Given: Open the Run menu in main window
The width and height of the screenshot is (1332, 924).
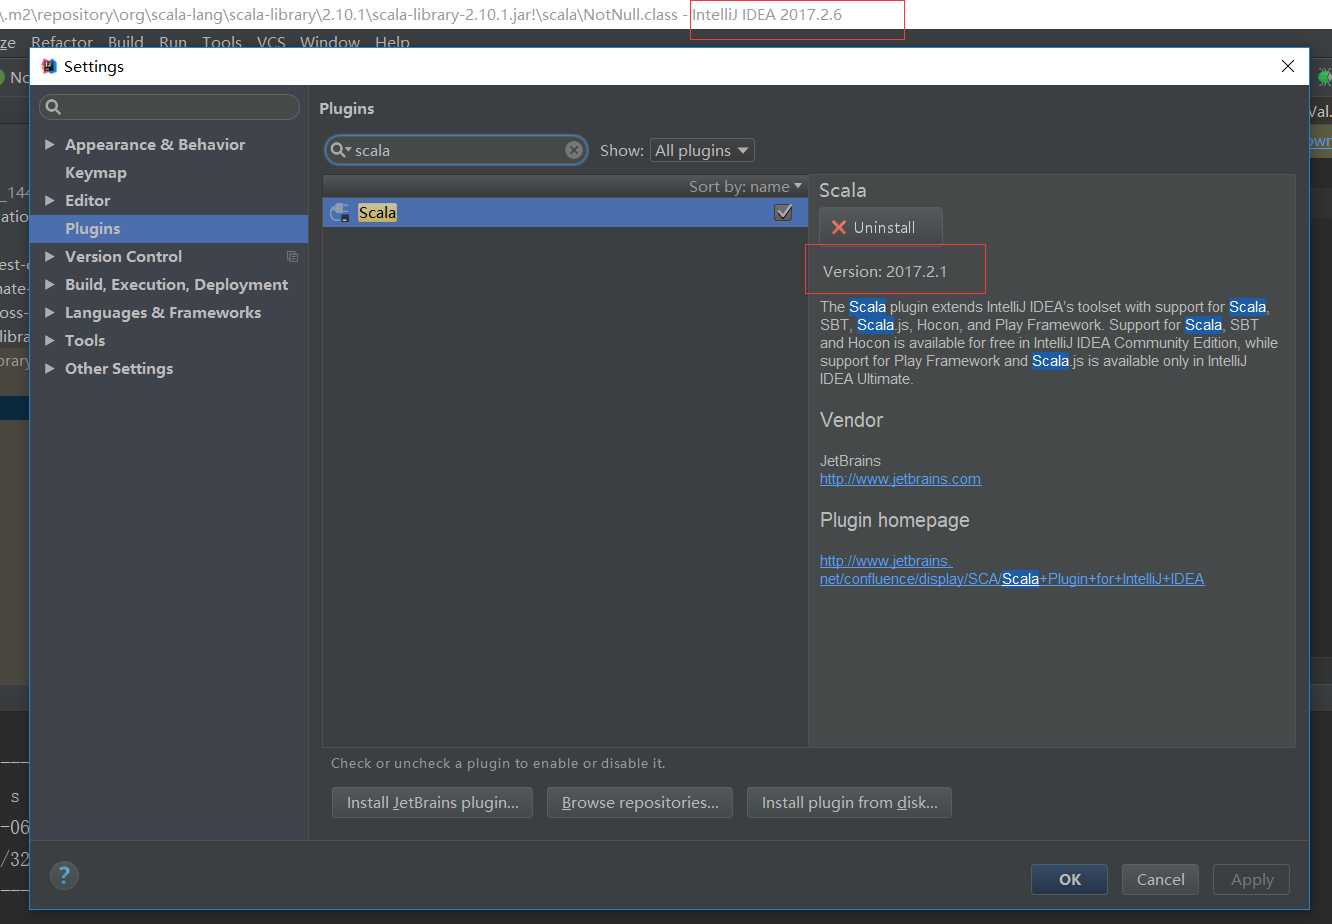Looking at the screenshot, I should coord(173,42).
